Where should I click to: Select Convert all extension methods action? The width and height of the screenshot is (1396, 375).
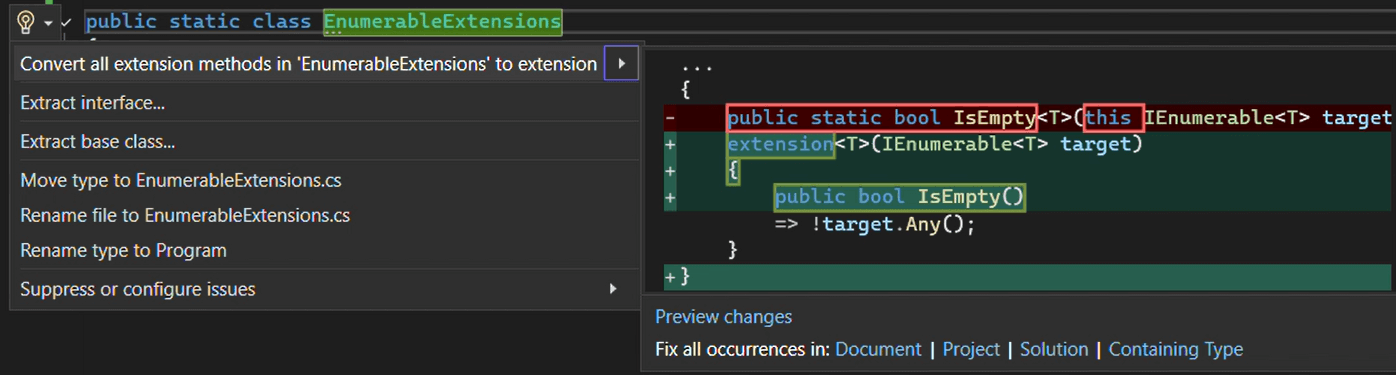(x=308, y=64)
